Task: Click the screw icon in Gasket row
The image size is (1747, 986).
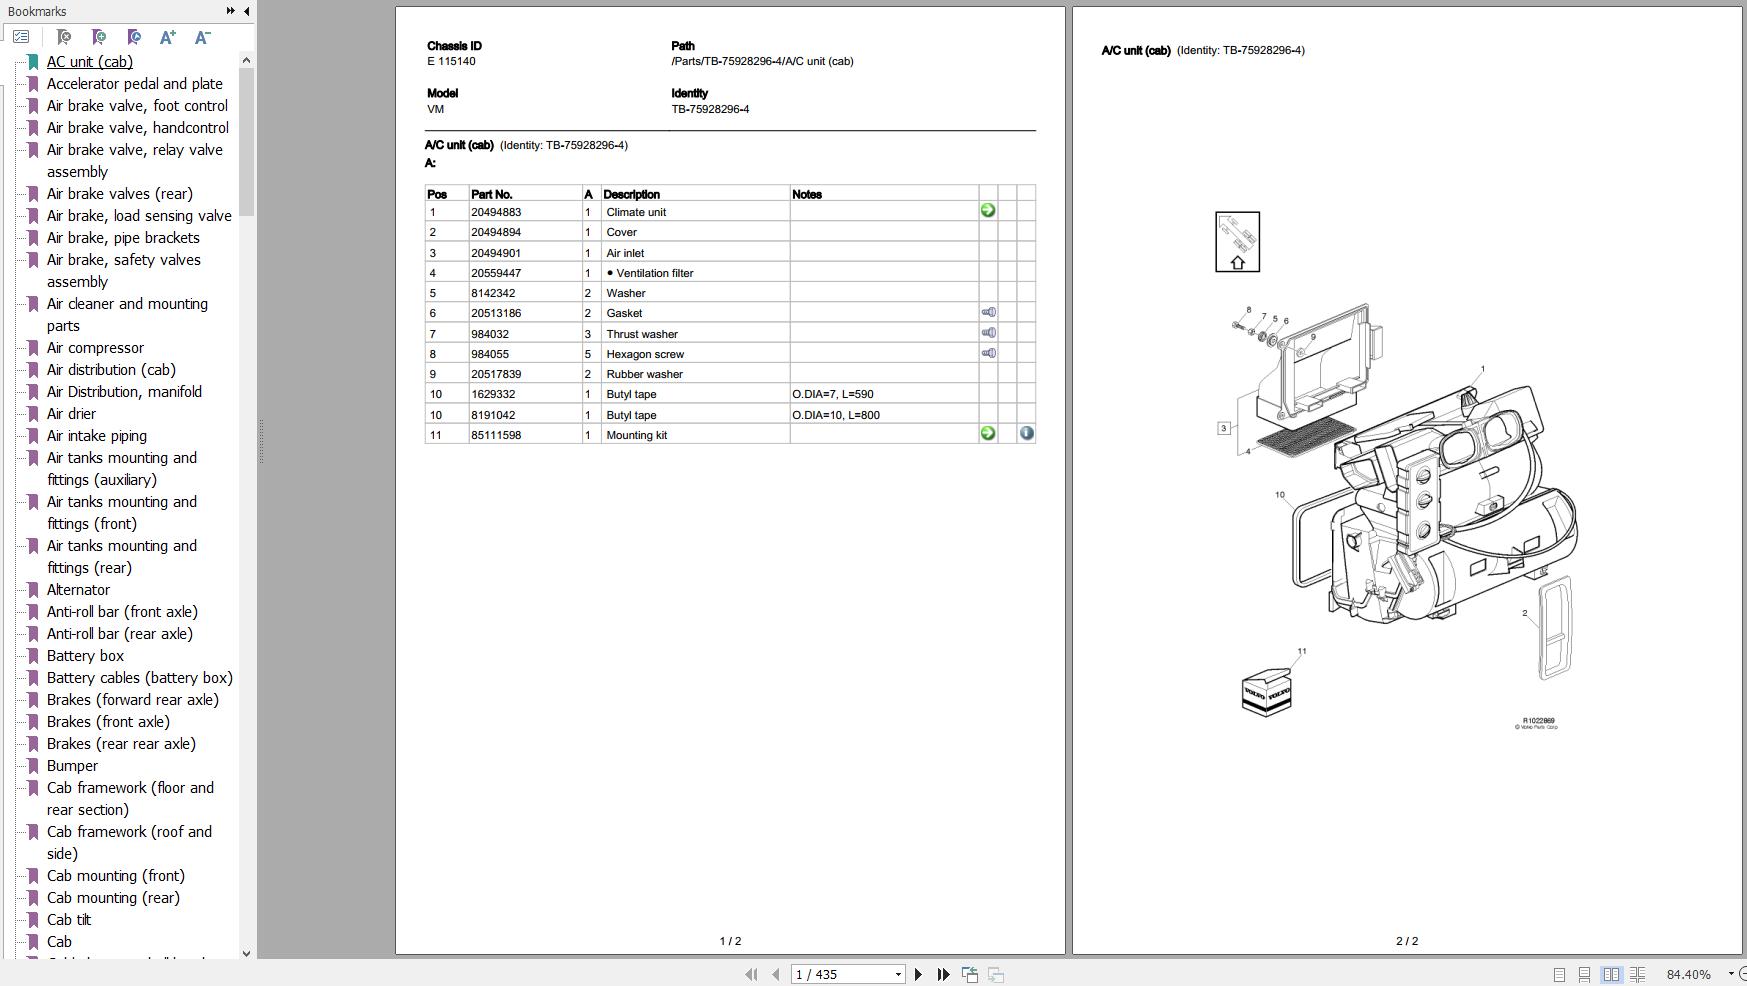Action: point(988,312)
